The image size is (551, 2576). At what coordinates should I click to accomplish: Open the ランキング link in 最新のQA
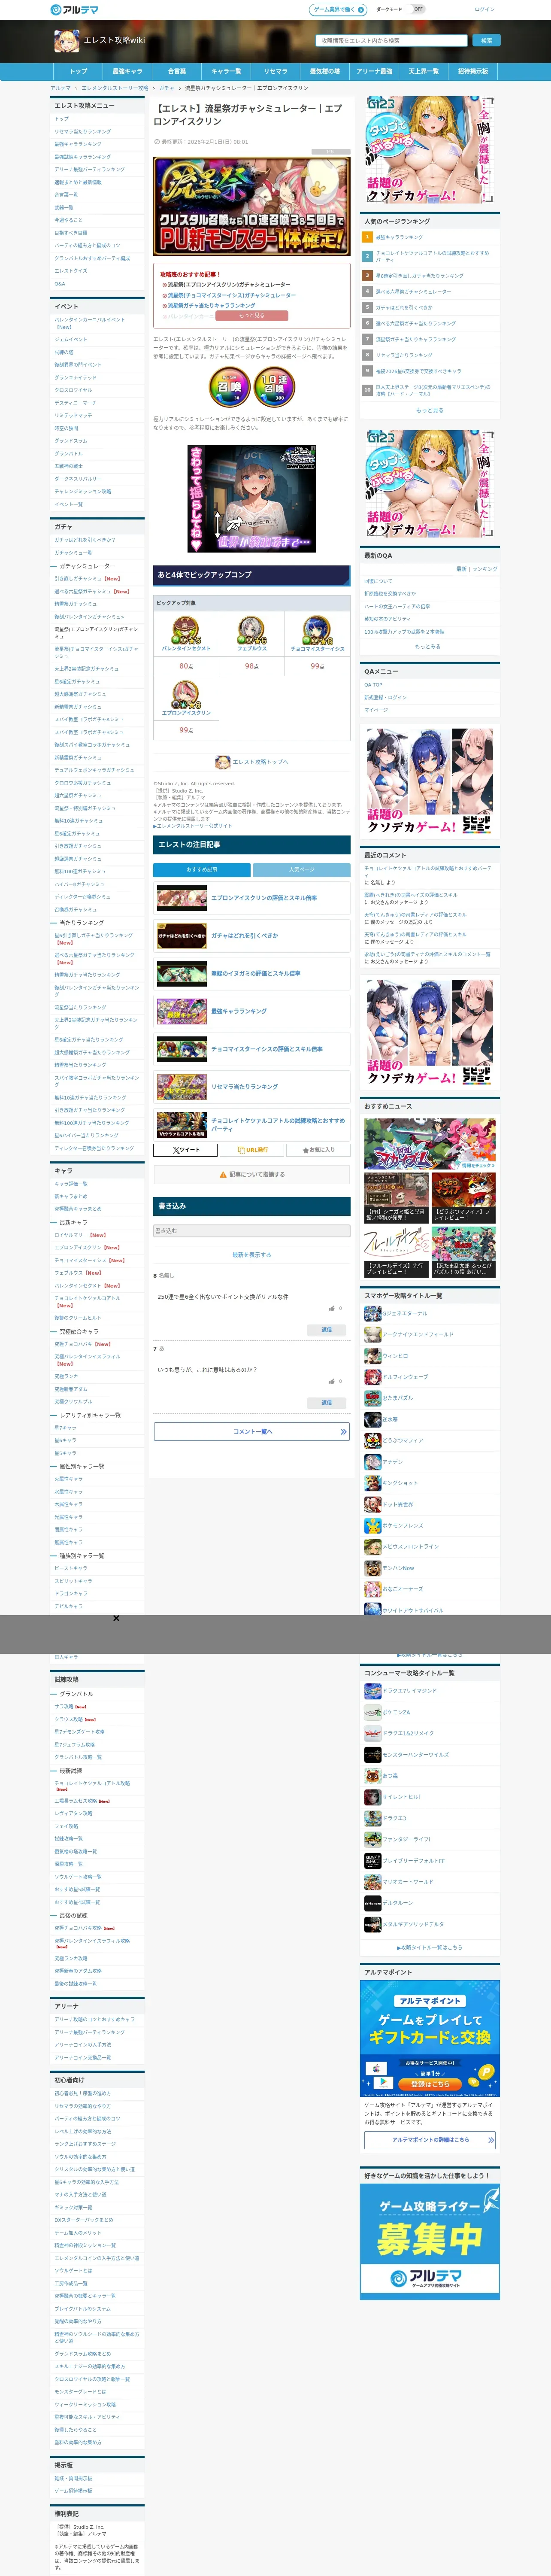[x=485, y=569]
